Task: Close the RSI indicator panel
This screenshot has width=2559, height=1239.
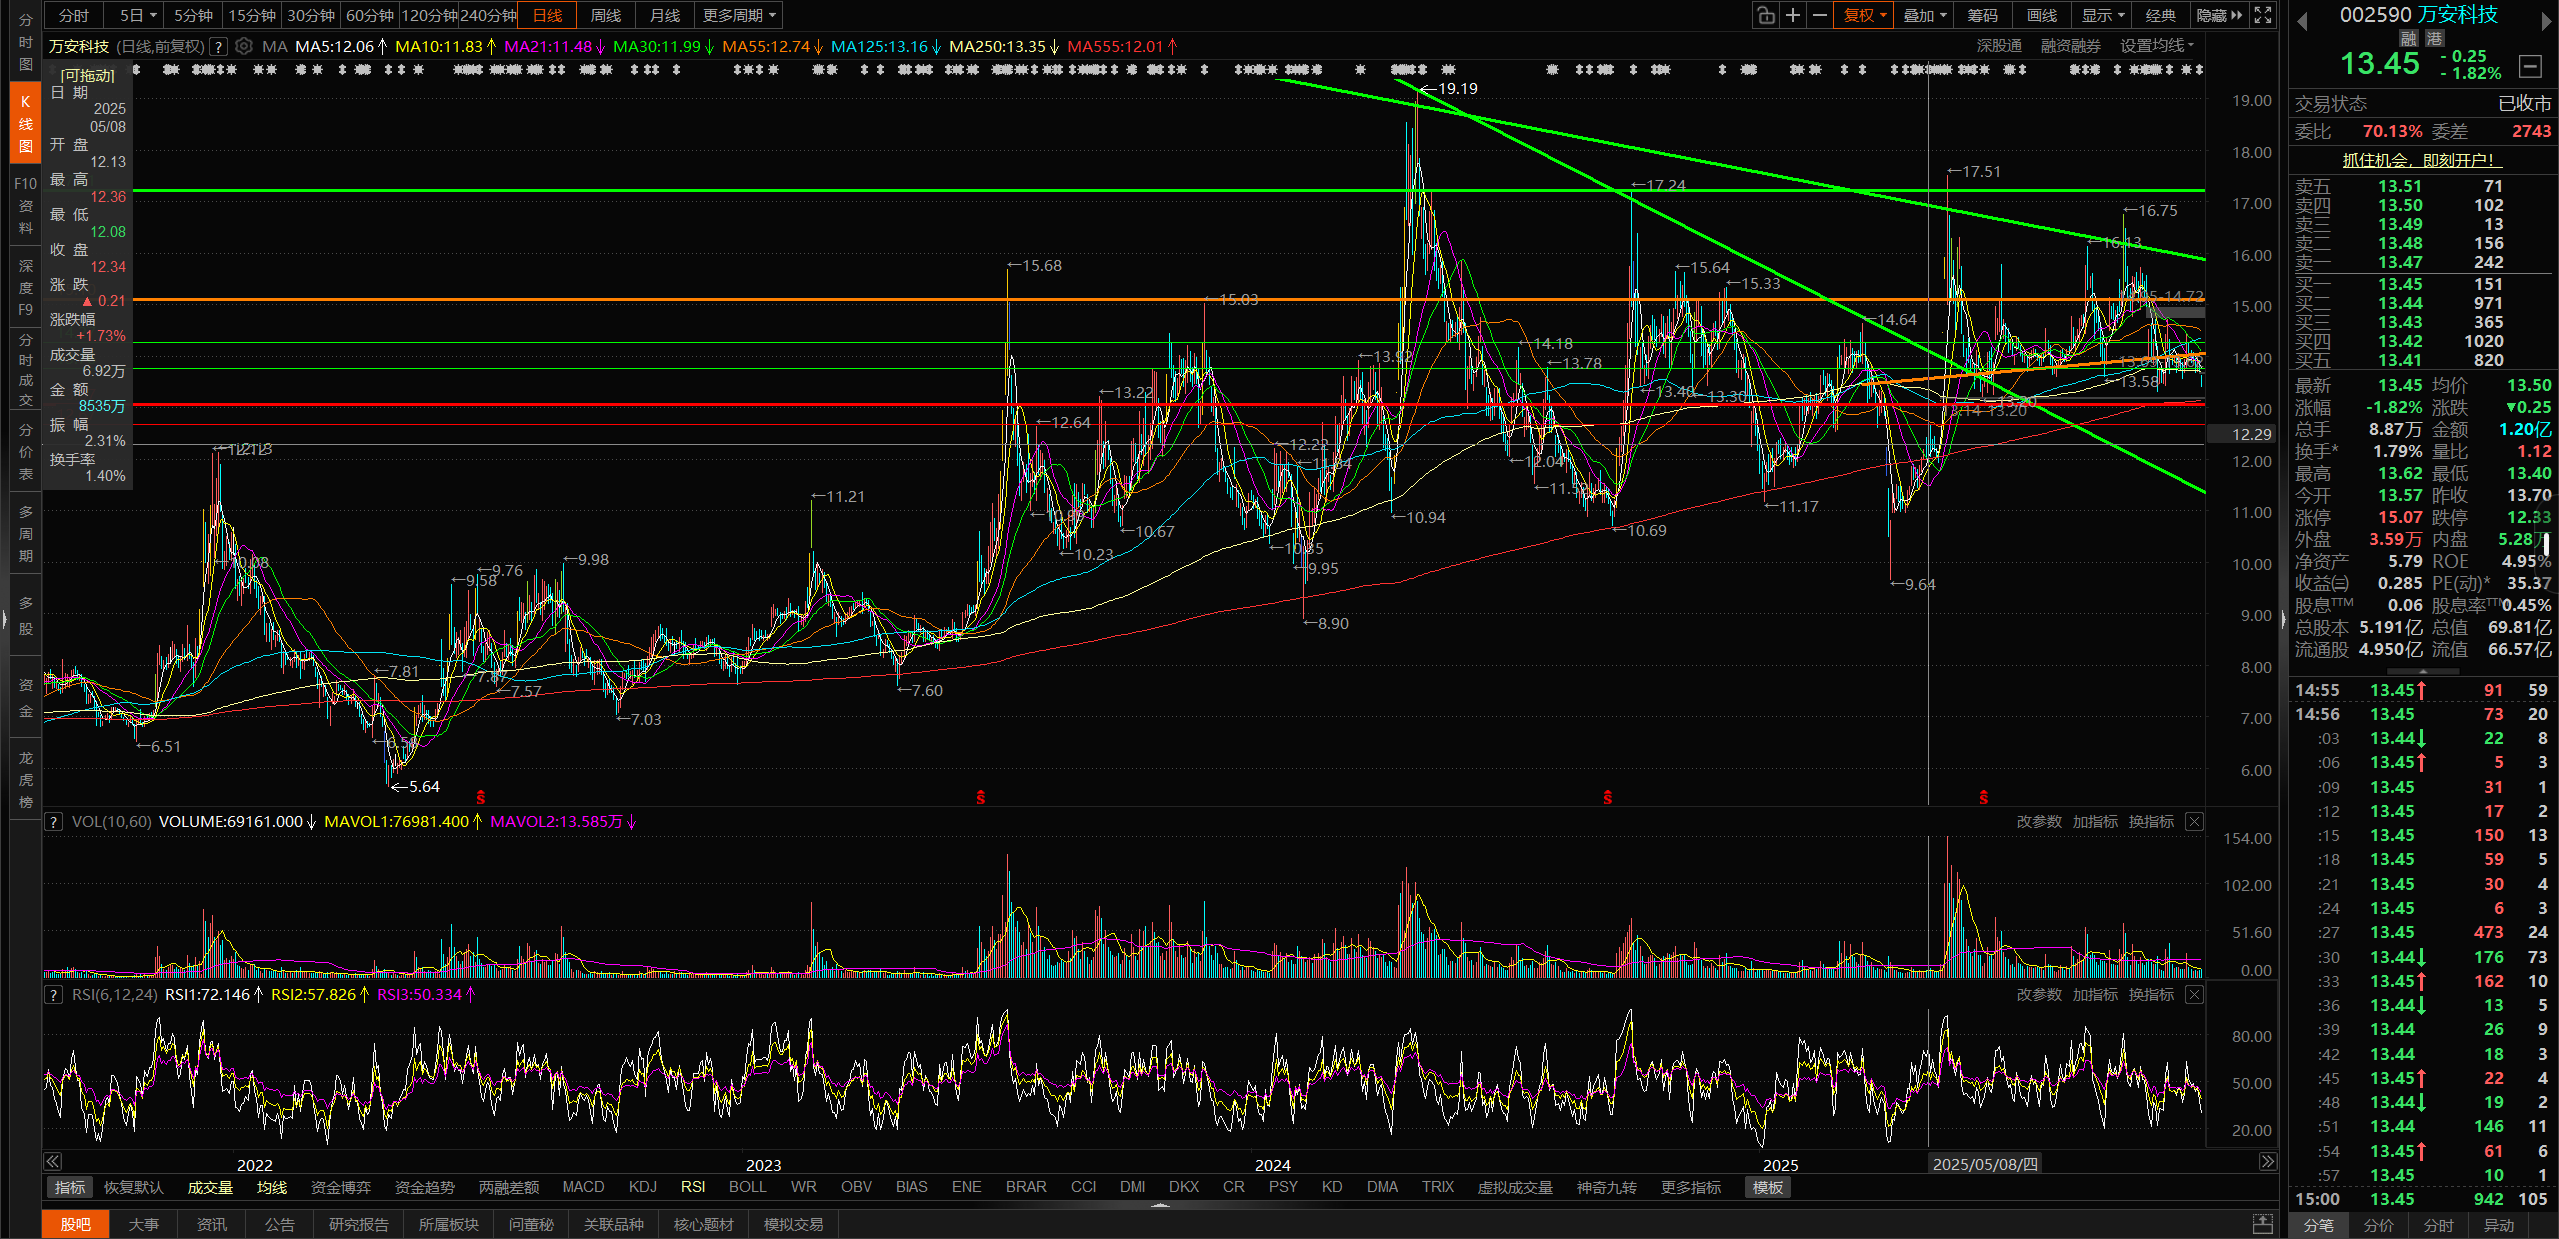Action: tap(2194, 994)
